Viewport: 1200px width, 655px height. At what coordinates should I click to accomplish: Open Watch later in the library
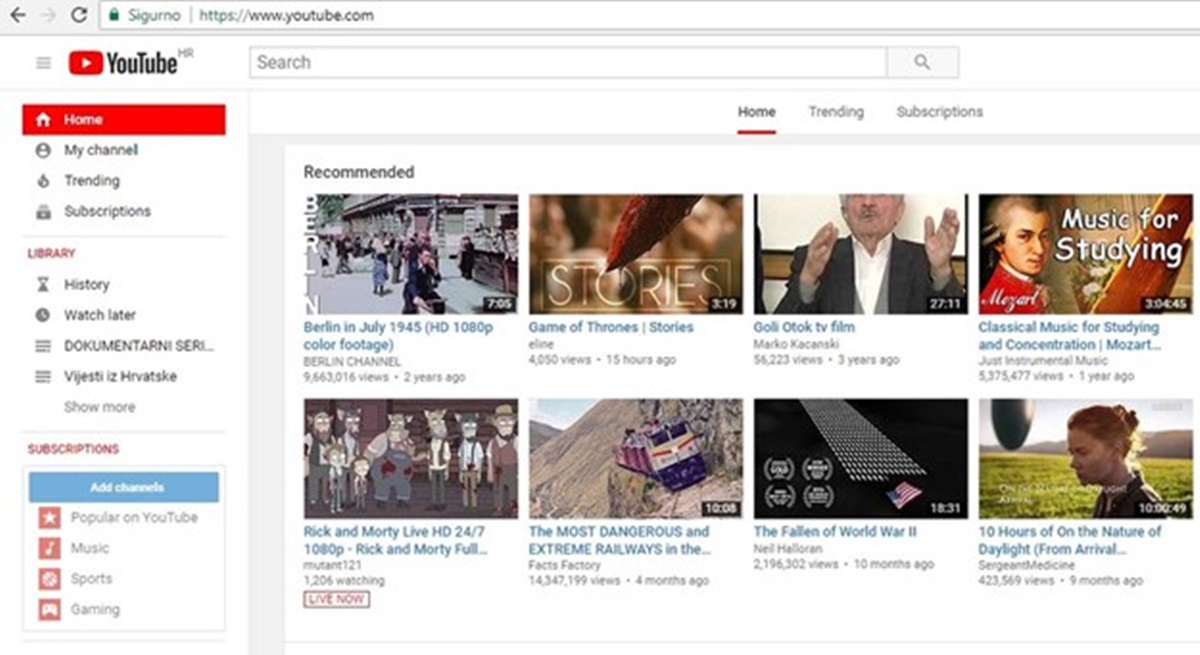click(99, 315)
